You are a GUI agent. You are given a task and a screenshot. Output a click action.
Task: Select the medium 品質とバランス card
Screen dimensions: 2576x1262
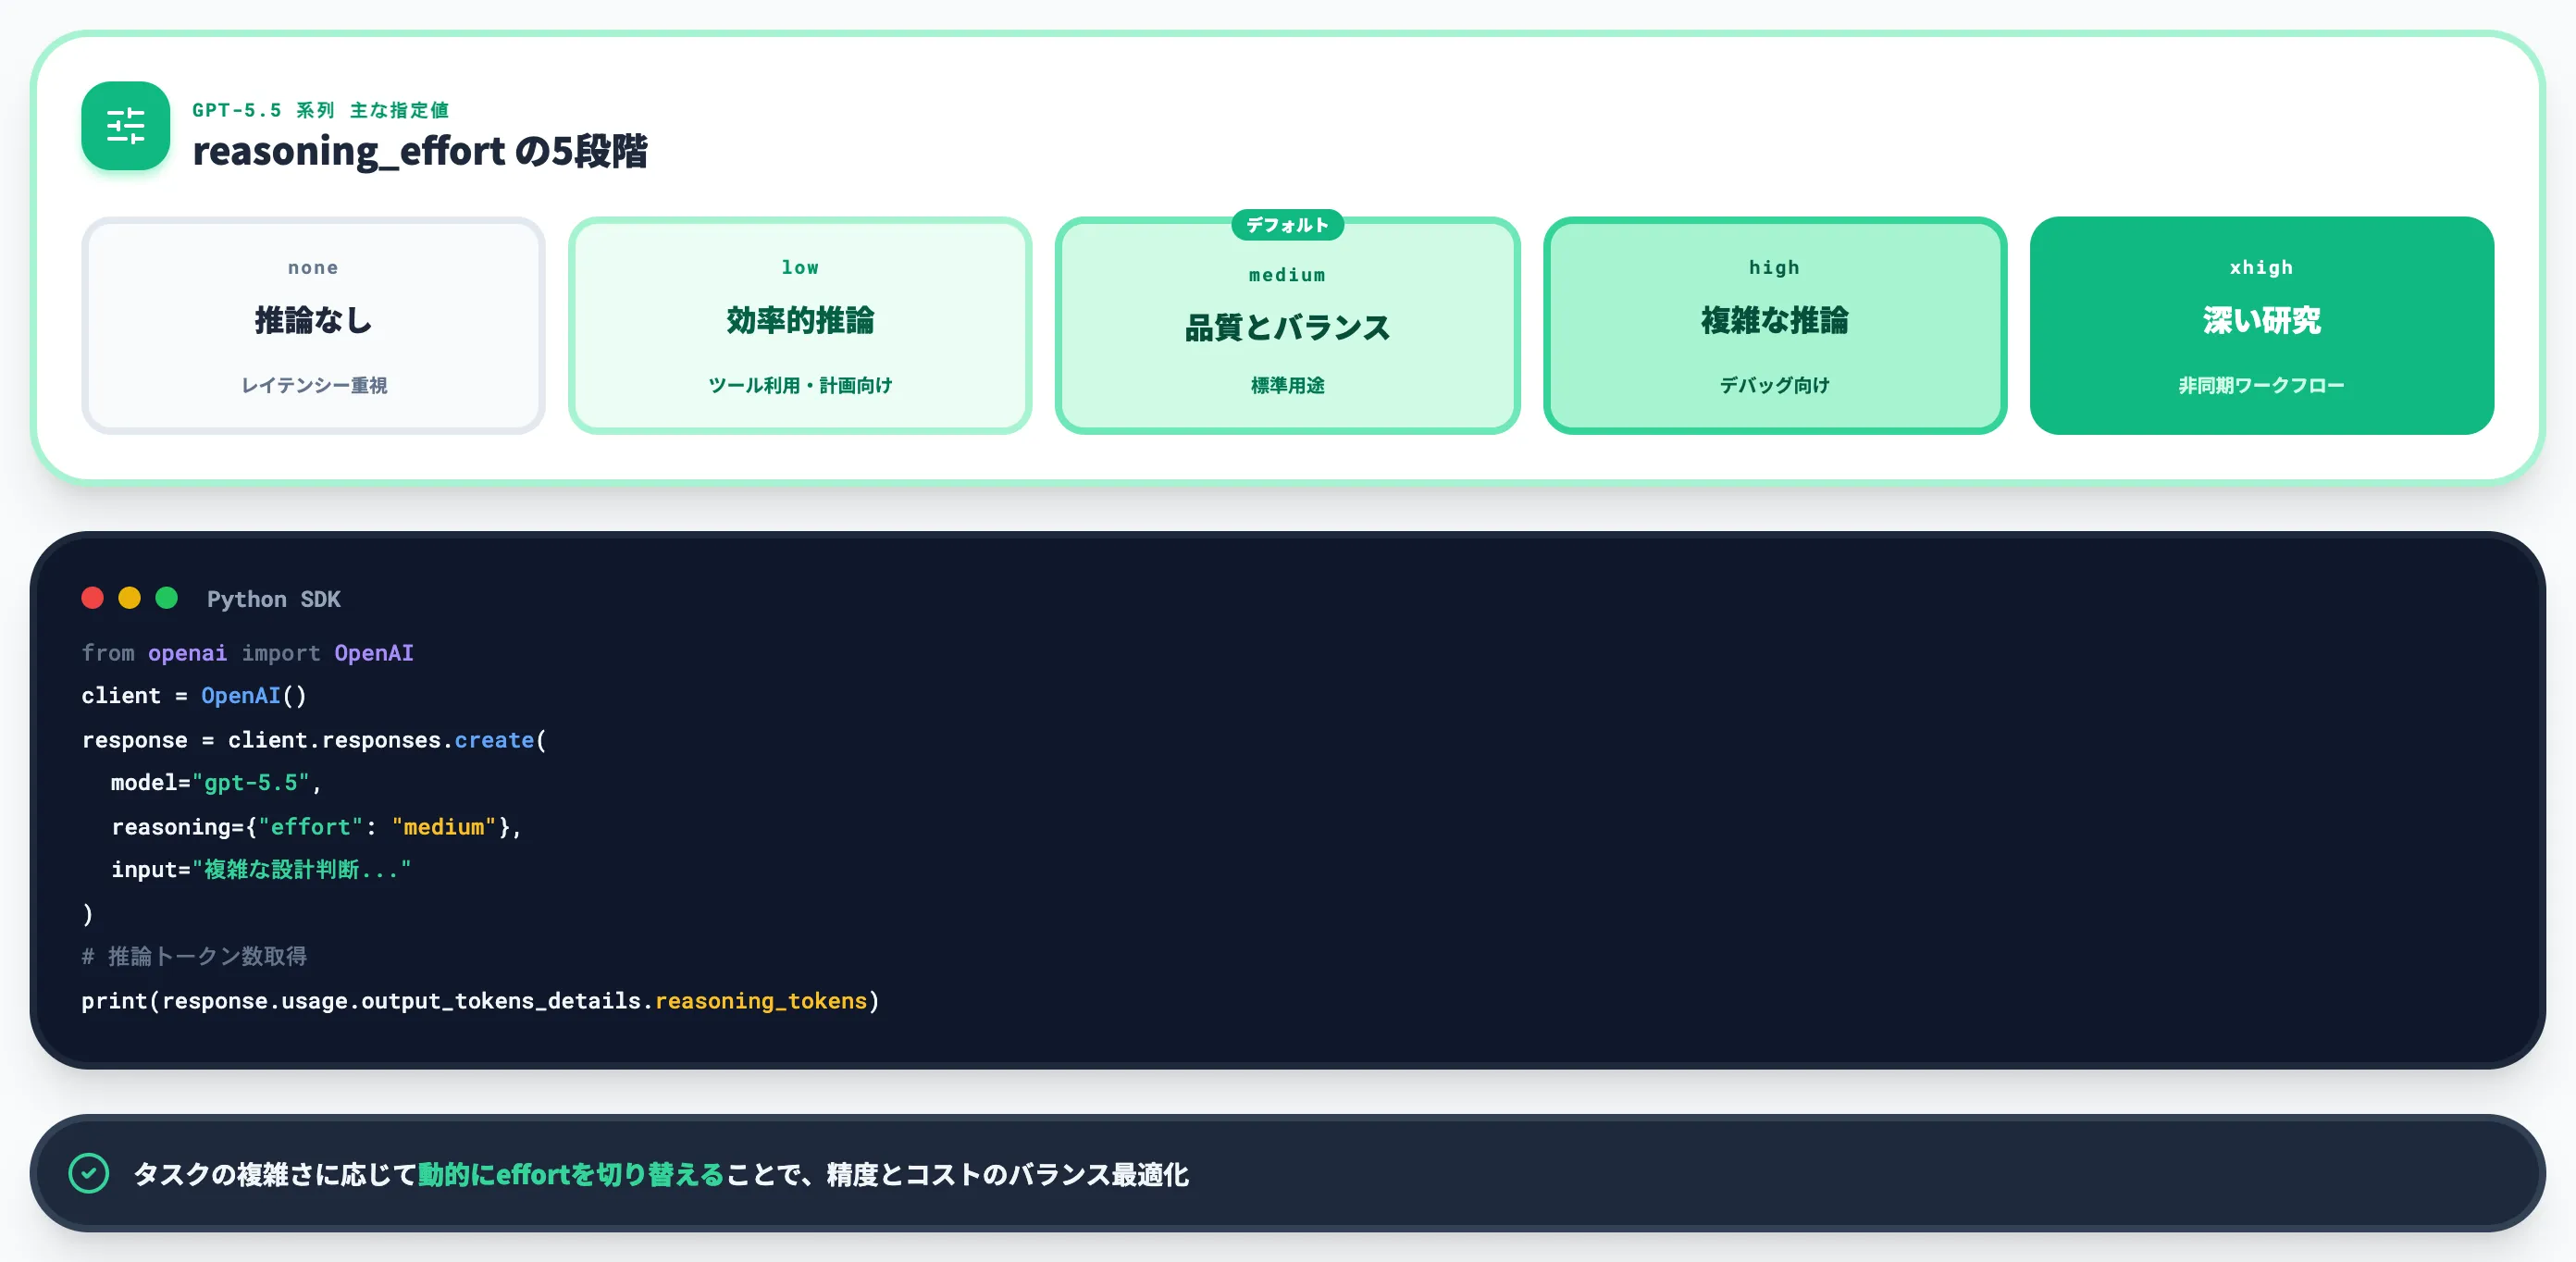coord(1287,326)
